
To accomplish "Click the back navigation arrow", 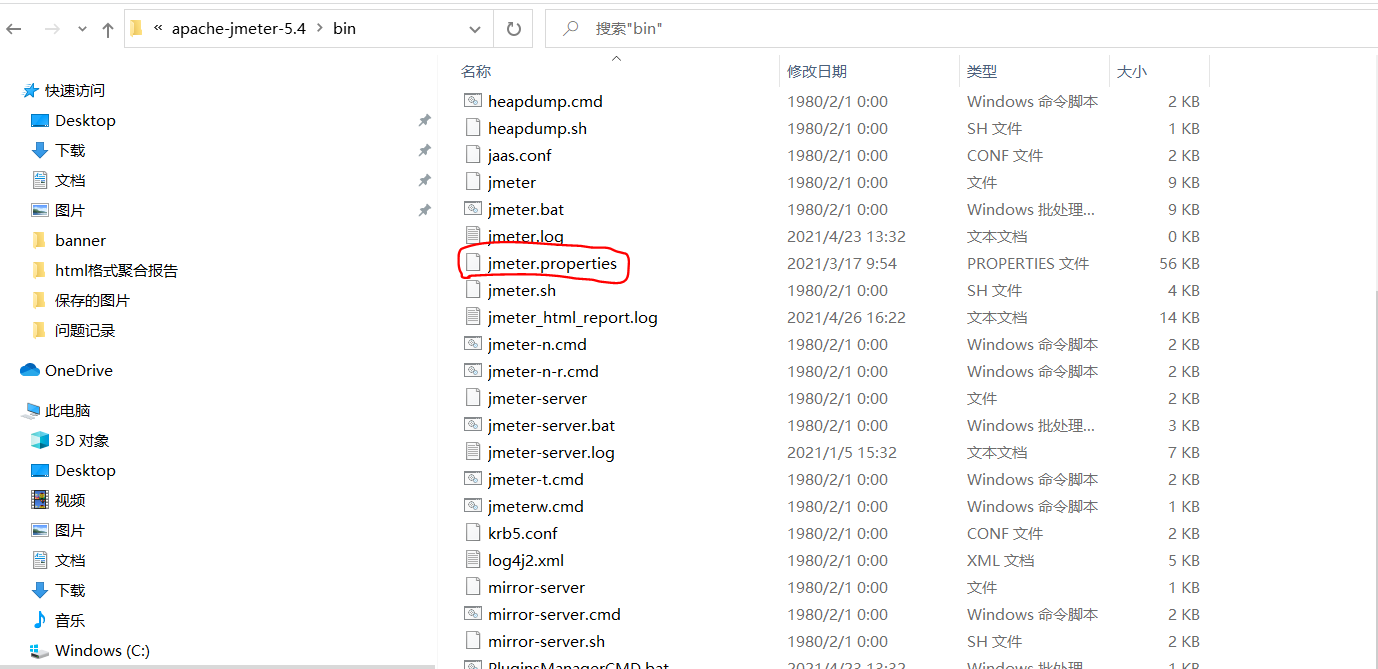I will (14, 28).
